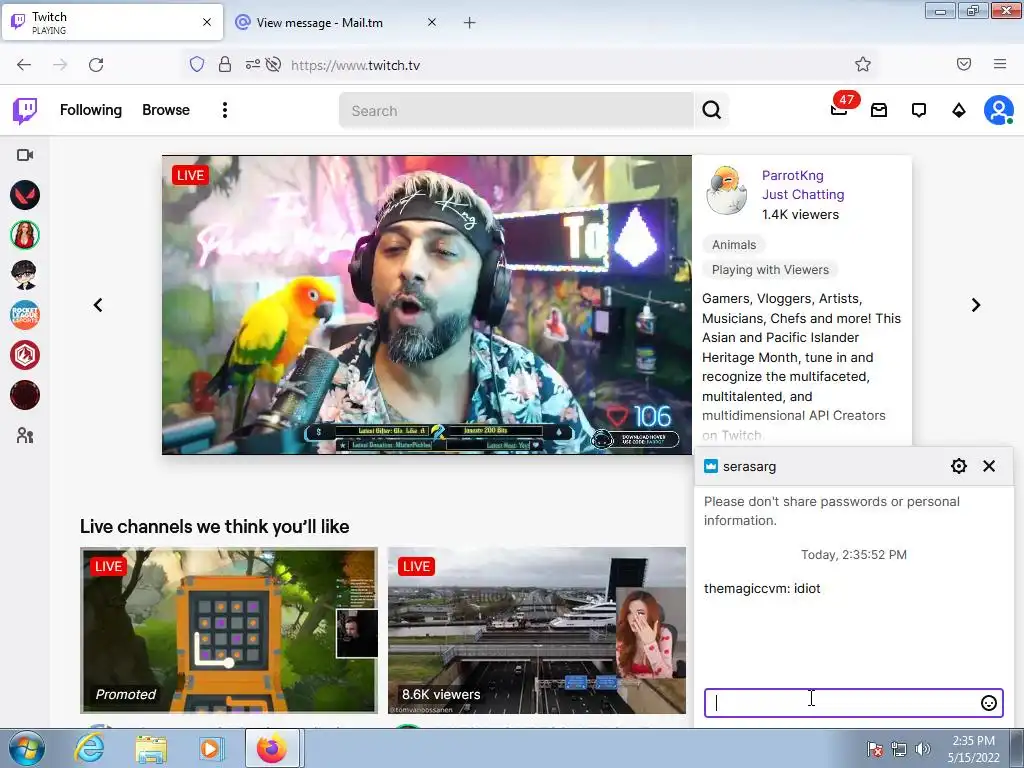The height and width of the screenshot is (768, 1024).
Task: Close the Twitch browser tab
Action: tap(207, 22)
